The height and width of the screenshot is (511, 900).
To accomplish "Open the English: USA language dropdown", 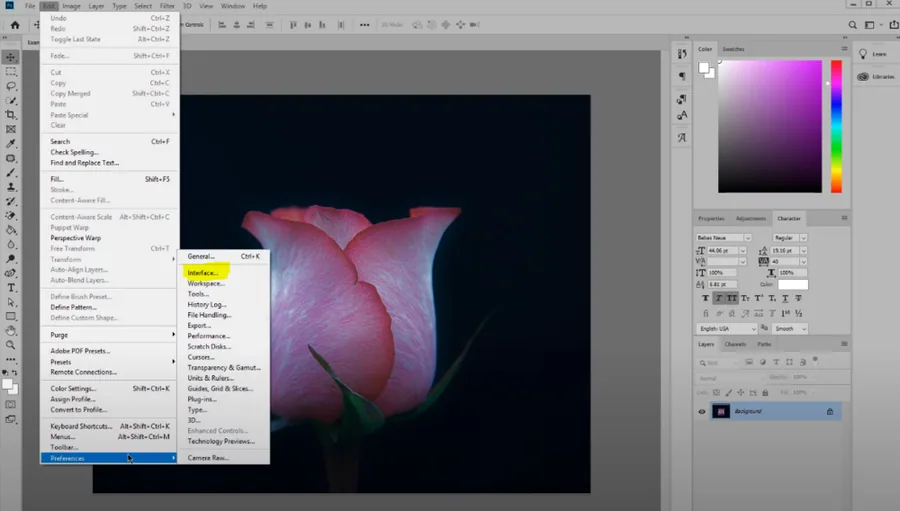I will click(727, 328).
